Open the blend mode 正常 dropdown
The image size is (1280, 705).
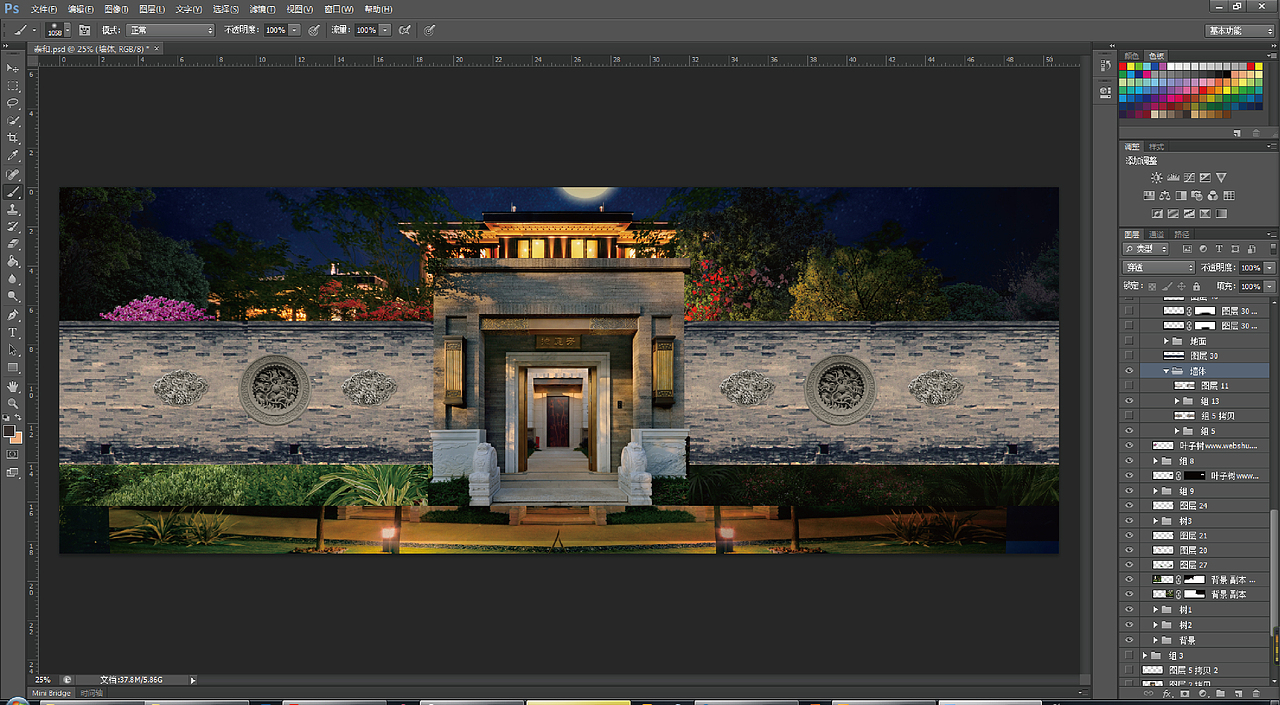[x=170, y=30]
